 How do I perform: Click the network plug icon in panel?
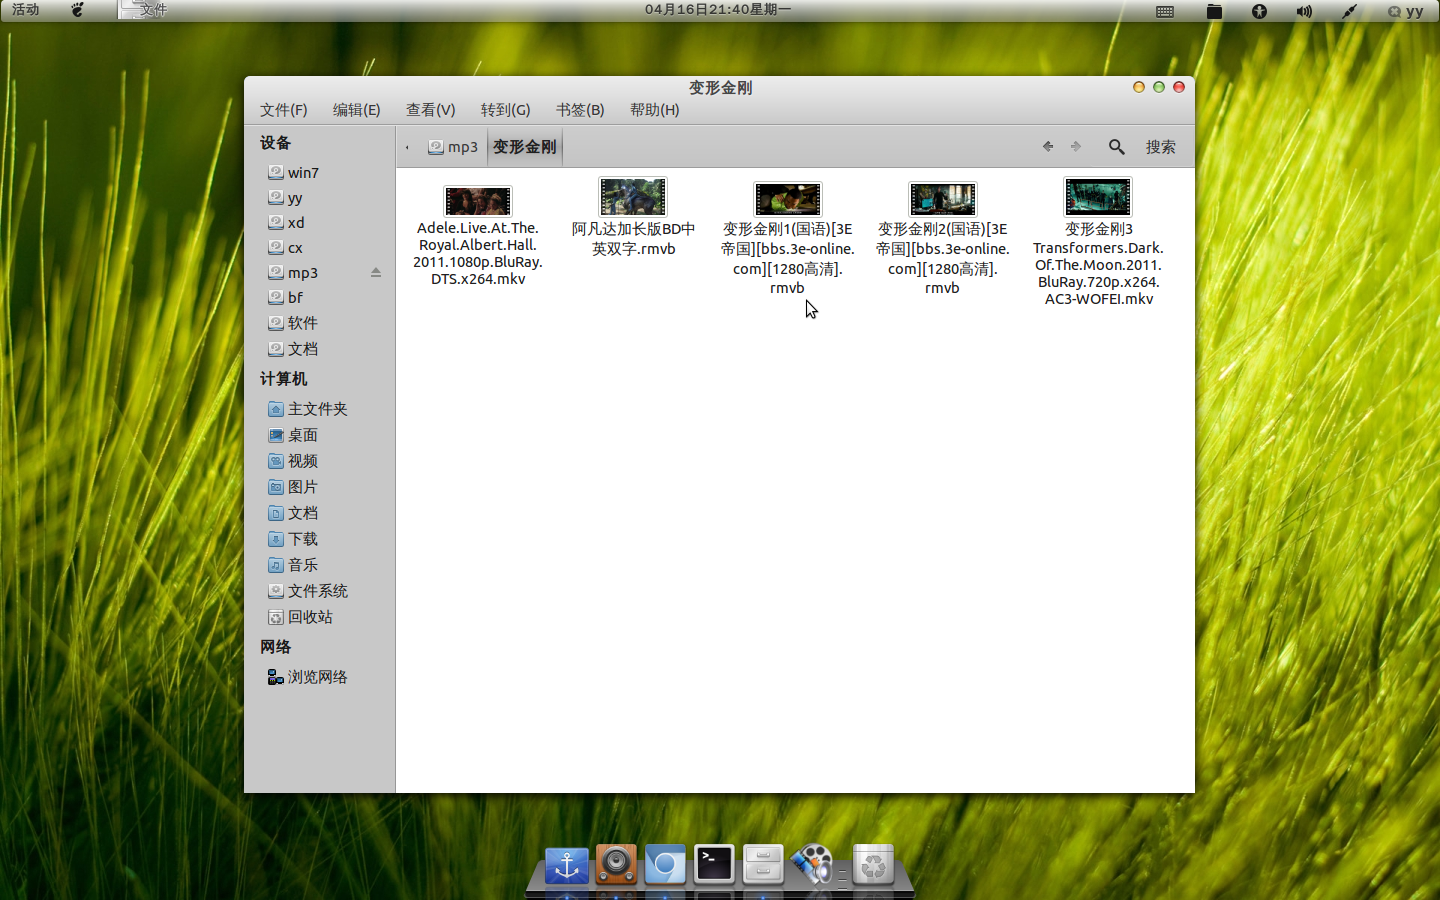click(1349, 11)
